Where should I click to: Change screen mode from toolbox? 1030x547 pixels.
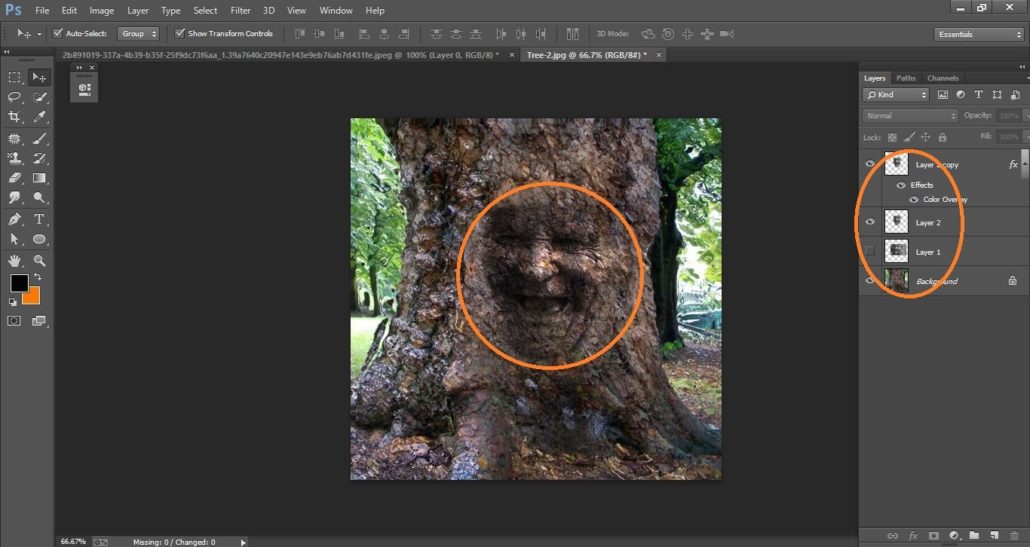[39, 320]
